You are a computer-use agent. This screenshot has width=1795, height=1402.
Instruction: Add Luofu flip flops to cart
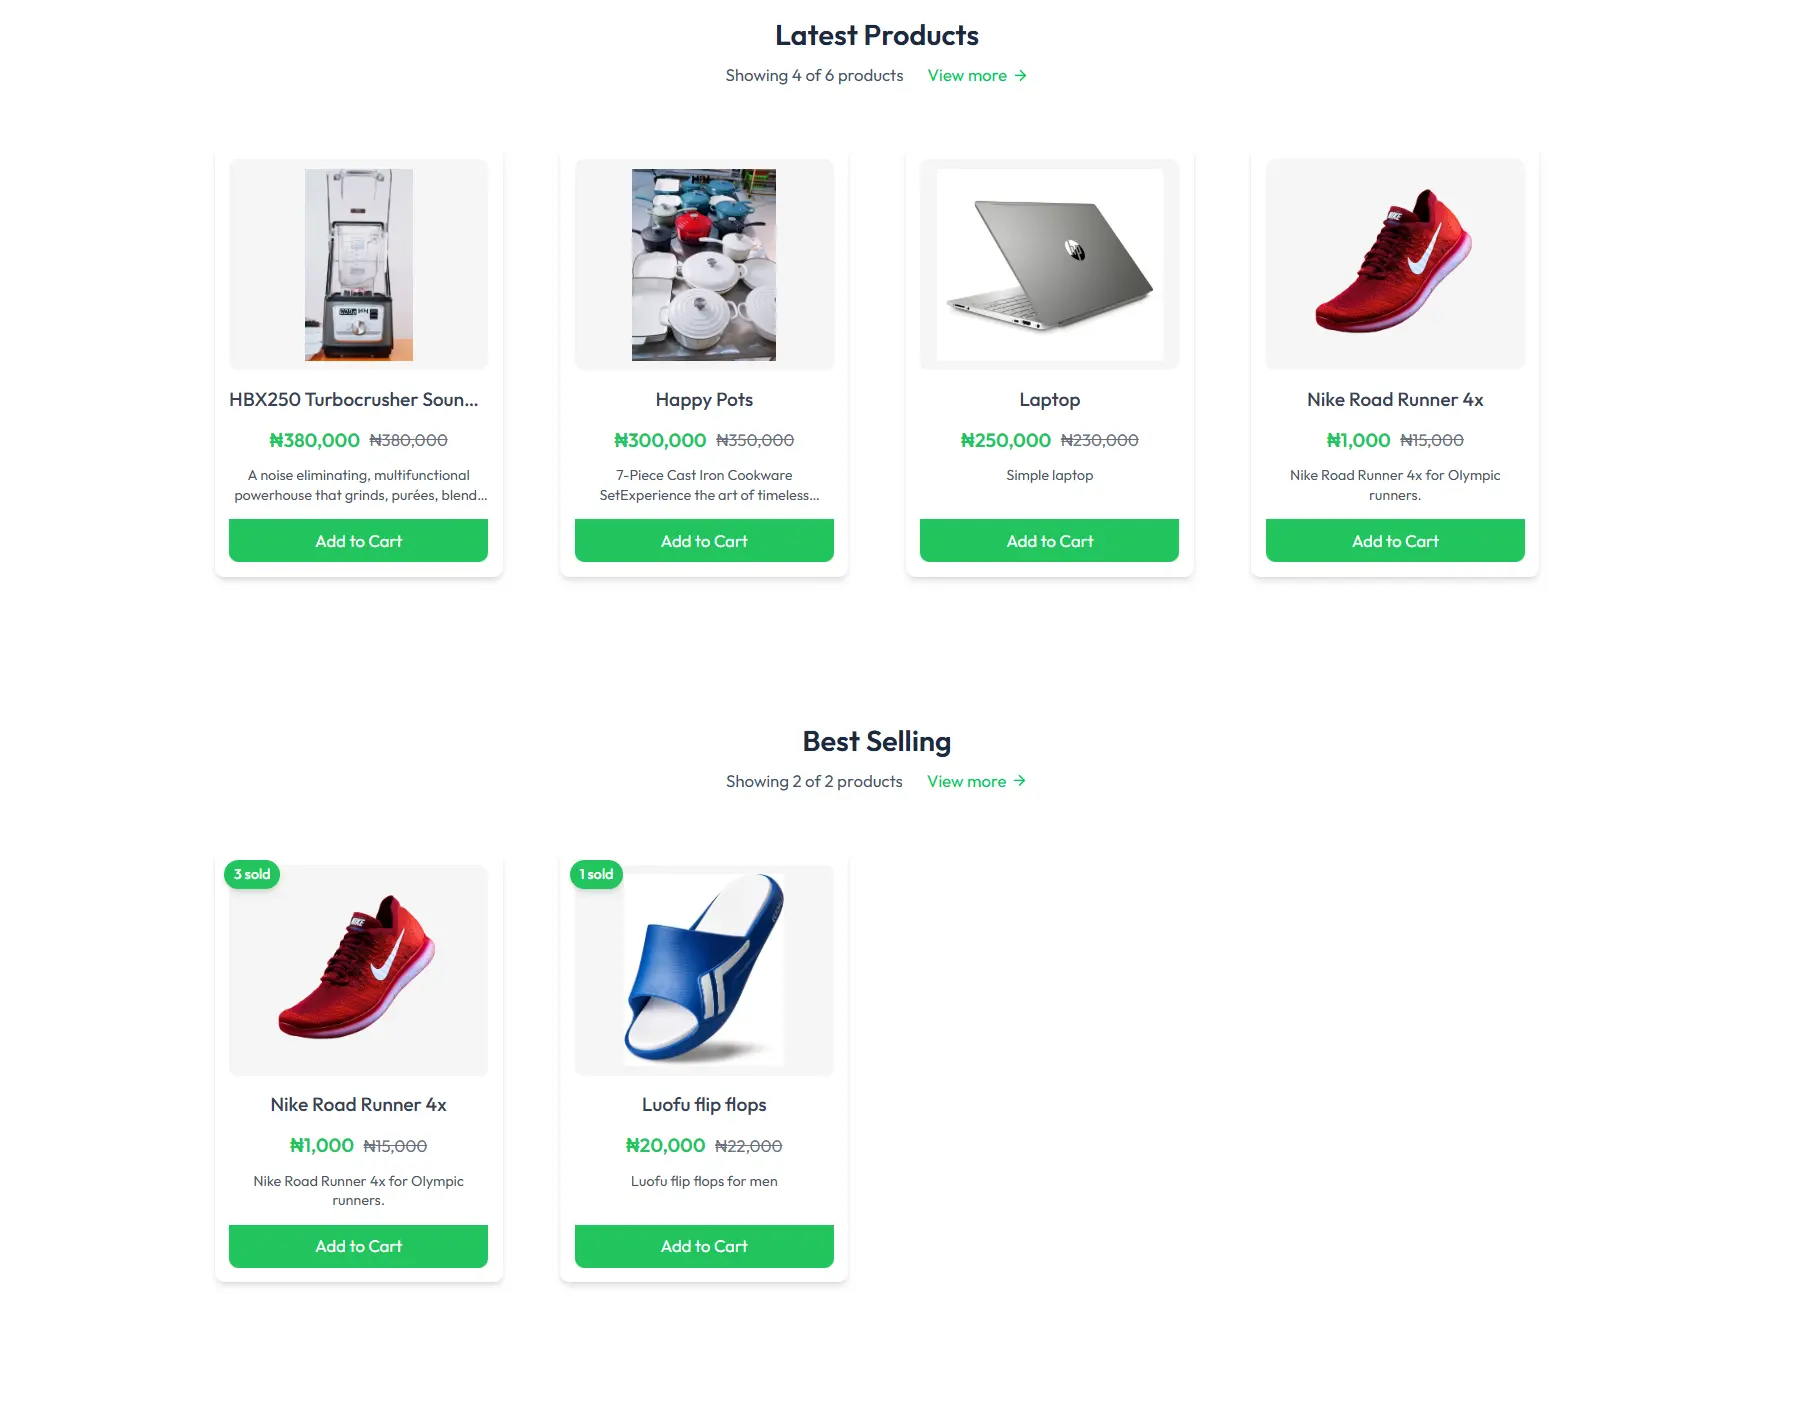point(704,1246)
